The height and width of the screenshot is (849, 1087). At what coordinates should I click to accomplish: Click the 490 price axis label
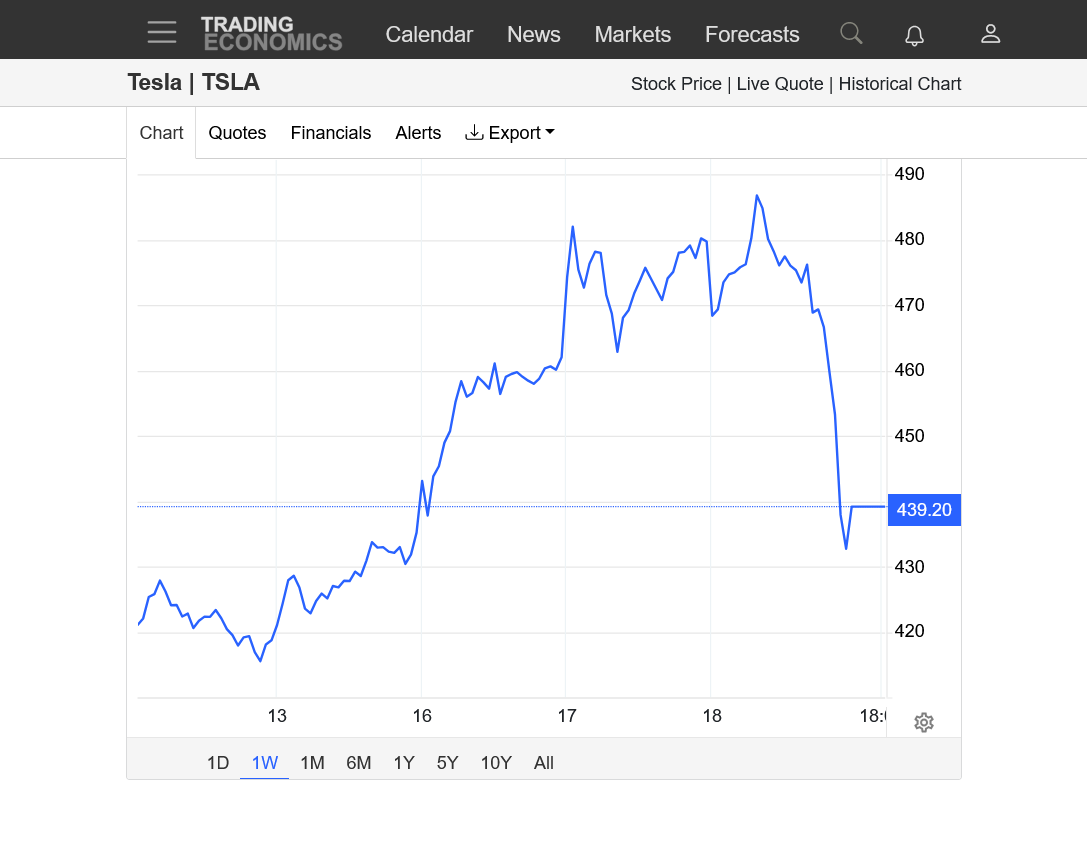[910, 174]
